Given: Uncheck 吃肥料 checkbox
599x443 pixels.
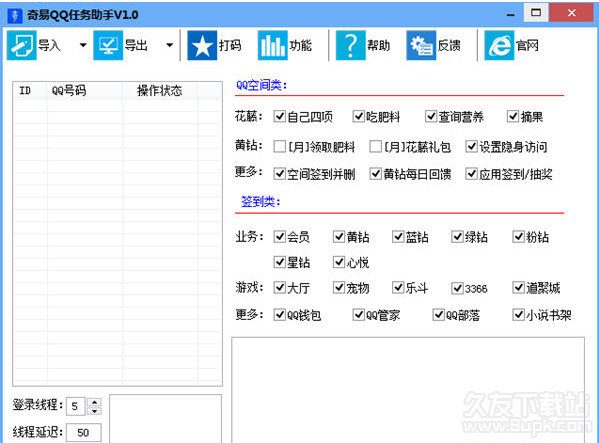Looking at the screenshot, I should (358, 116).
